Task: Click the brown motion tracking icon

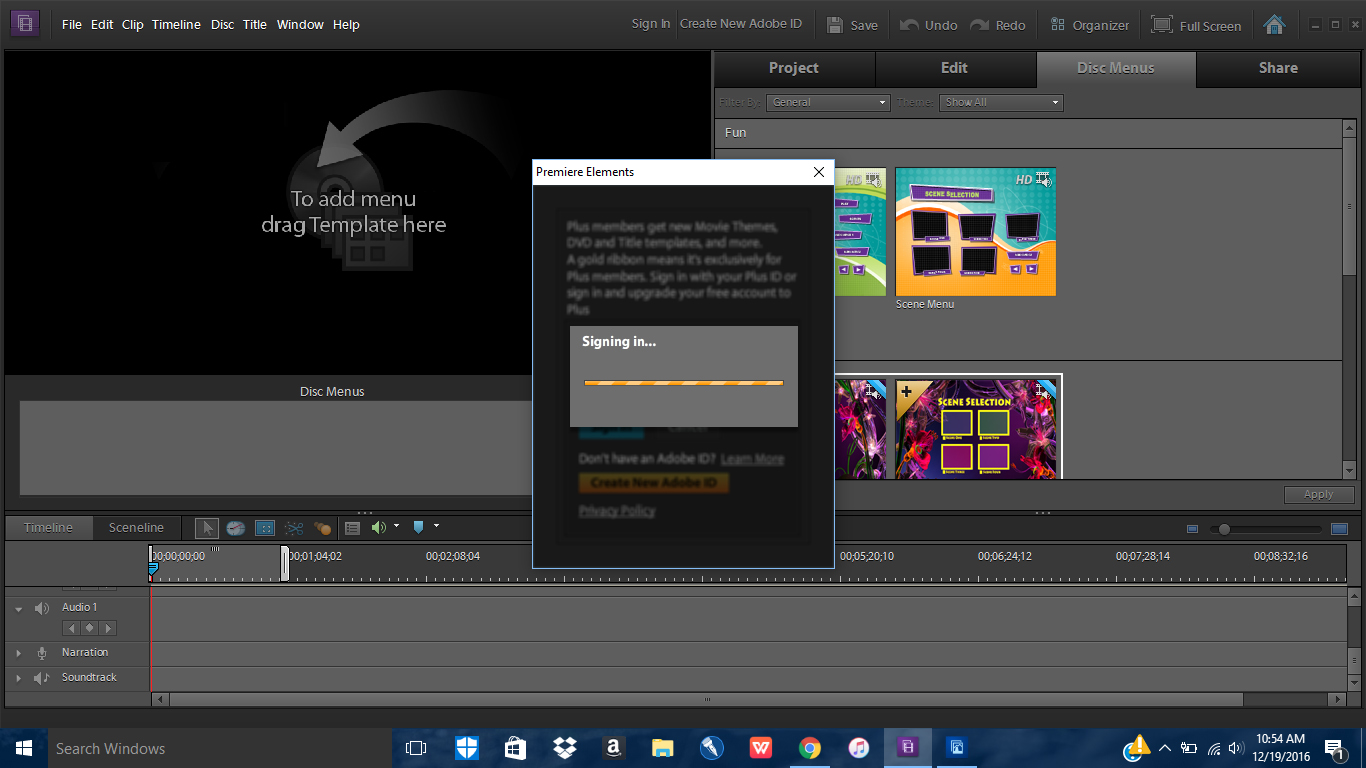Action: 323,528
